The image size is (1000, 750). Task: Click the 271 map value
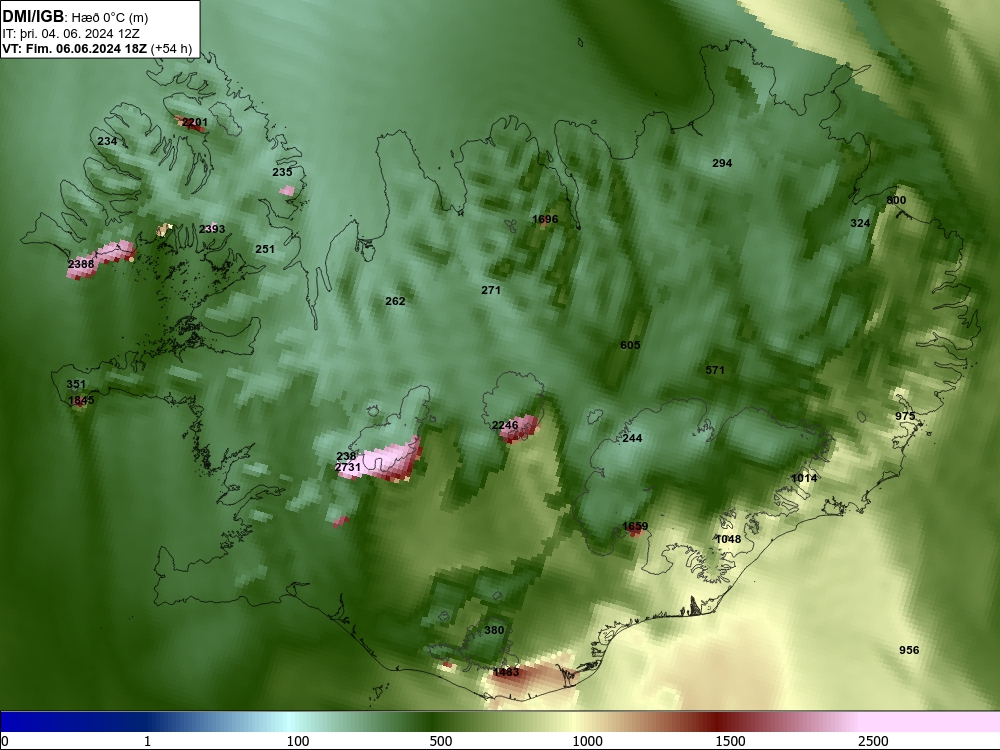[x=490, y=290]
